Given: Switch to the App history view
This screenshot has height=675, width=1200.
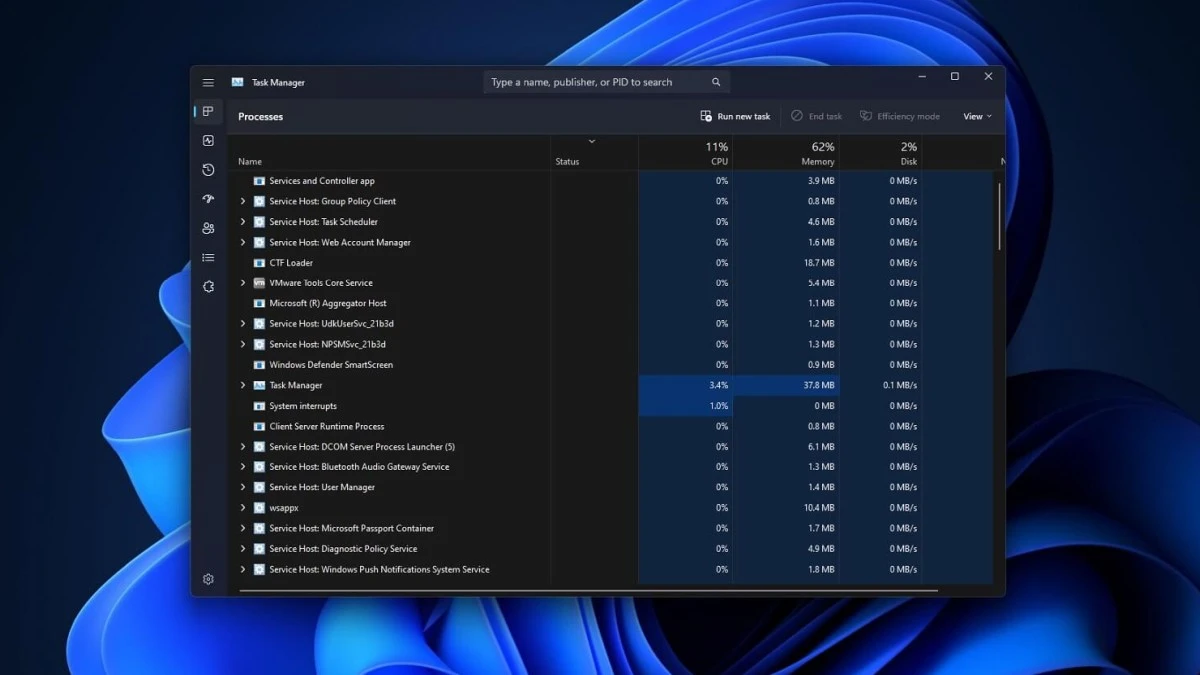Looking at the screenshot, I should click(x=208, y=170).
